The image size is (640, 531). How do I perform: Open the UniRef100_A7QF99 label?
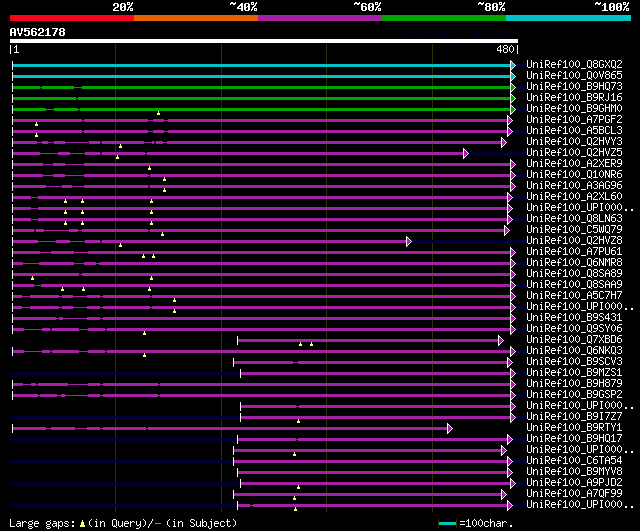pyautogui.click(x=574, y=494)
